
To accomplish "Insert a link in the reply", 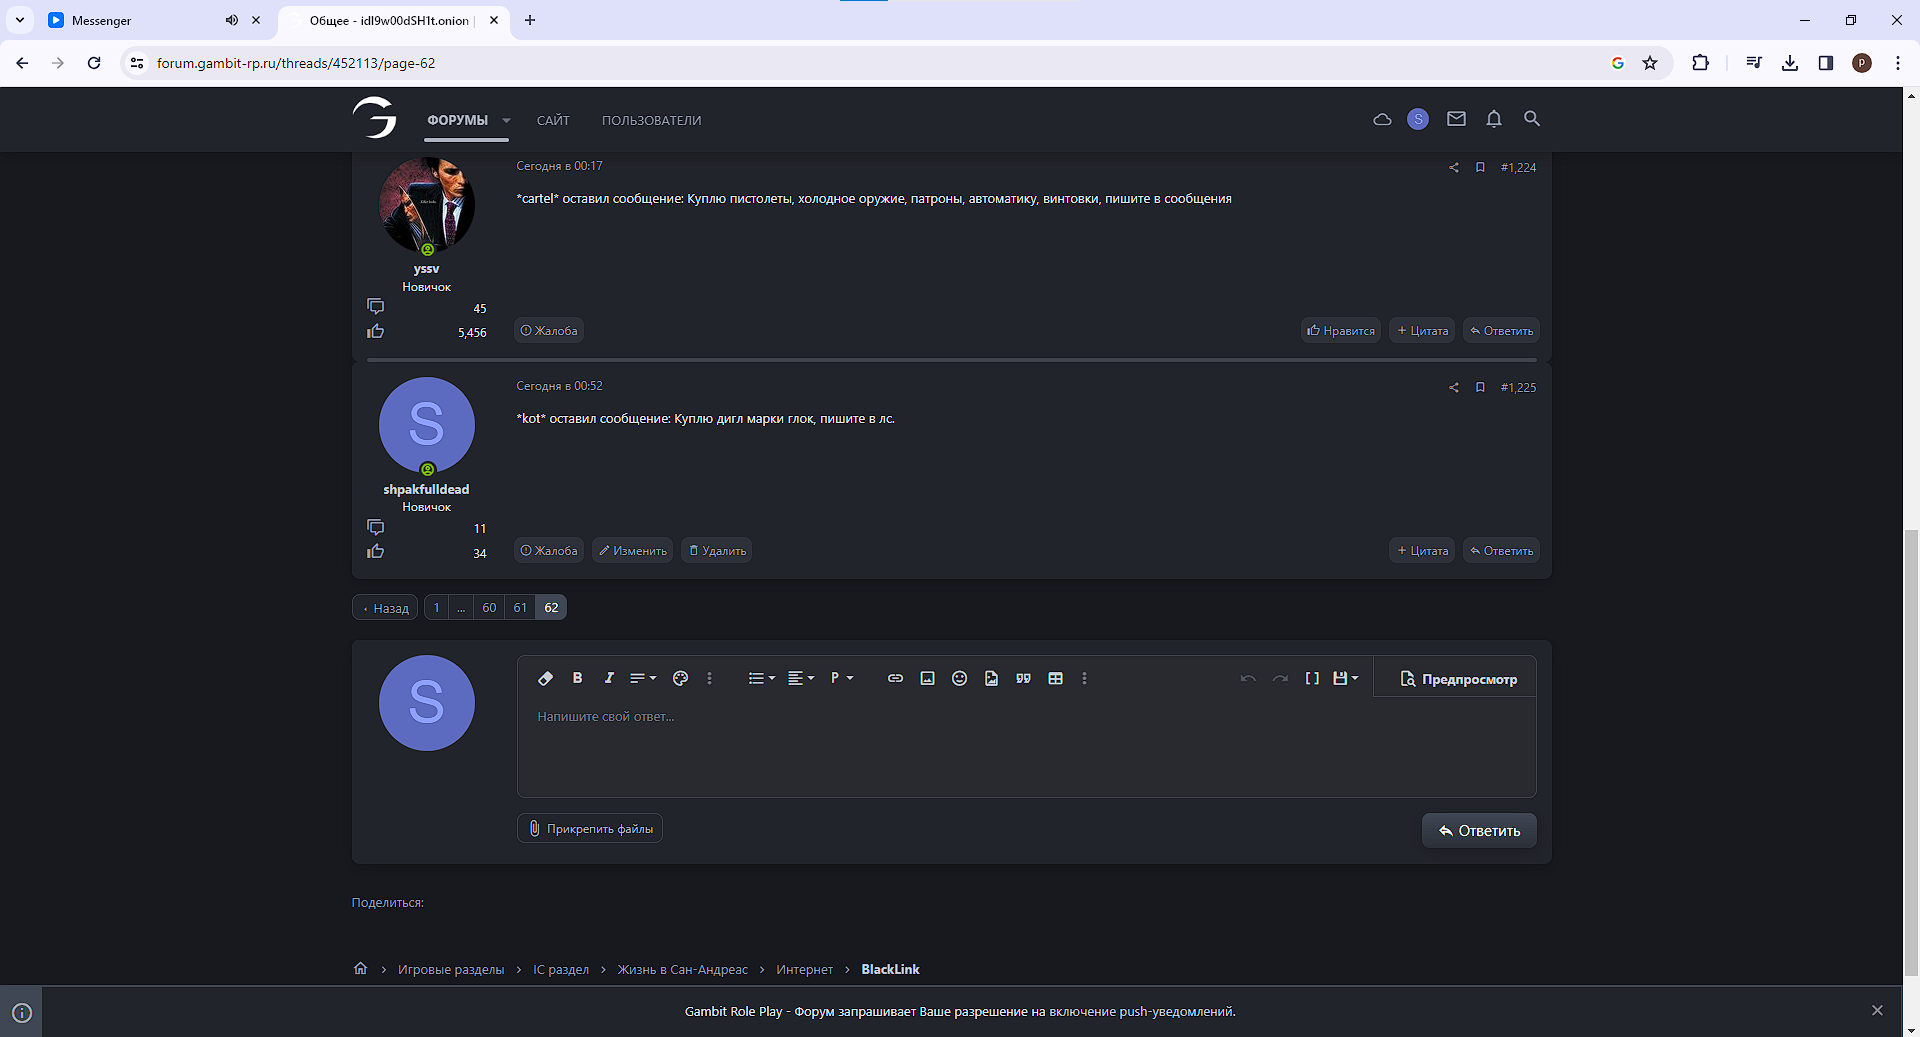I will [895, 678].
